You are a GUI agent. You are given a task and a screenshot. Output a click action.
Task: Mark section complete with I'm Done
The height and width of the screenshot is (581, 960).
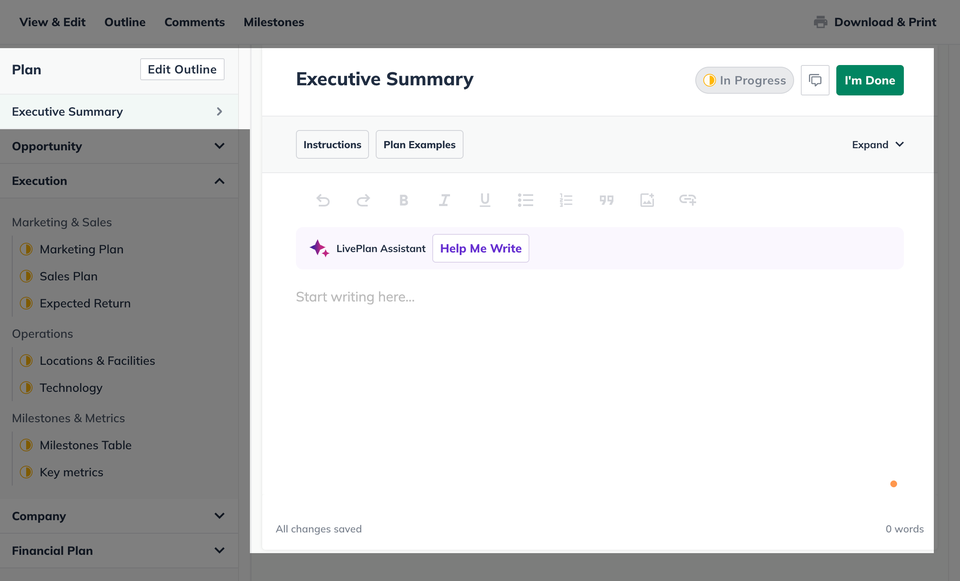tap(870, 80)
